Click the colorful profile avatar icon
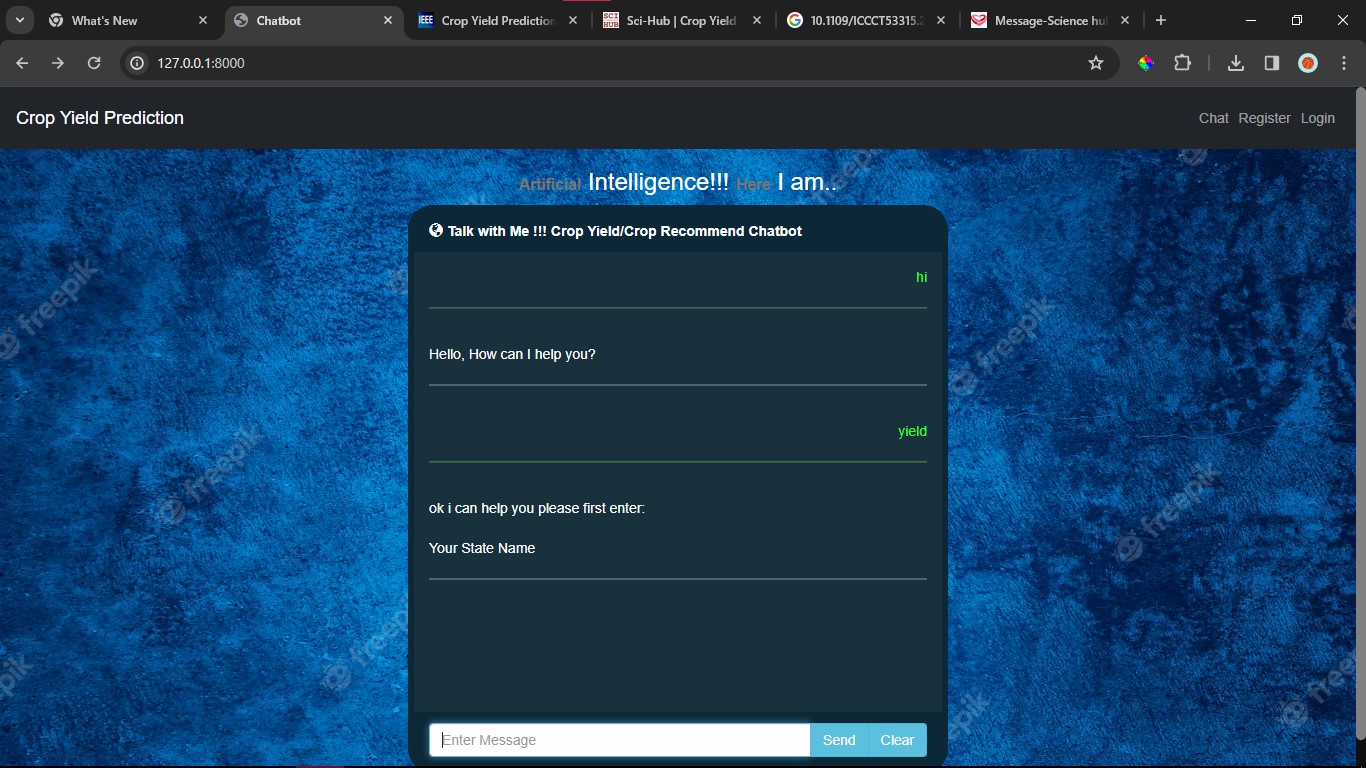1366x768 pixels. [1307, 62]
